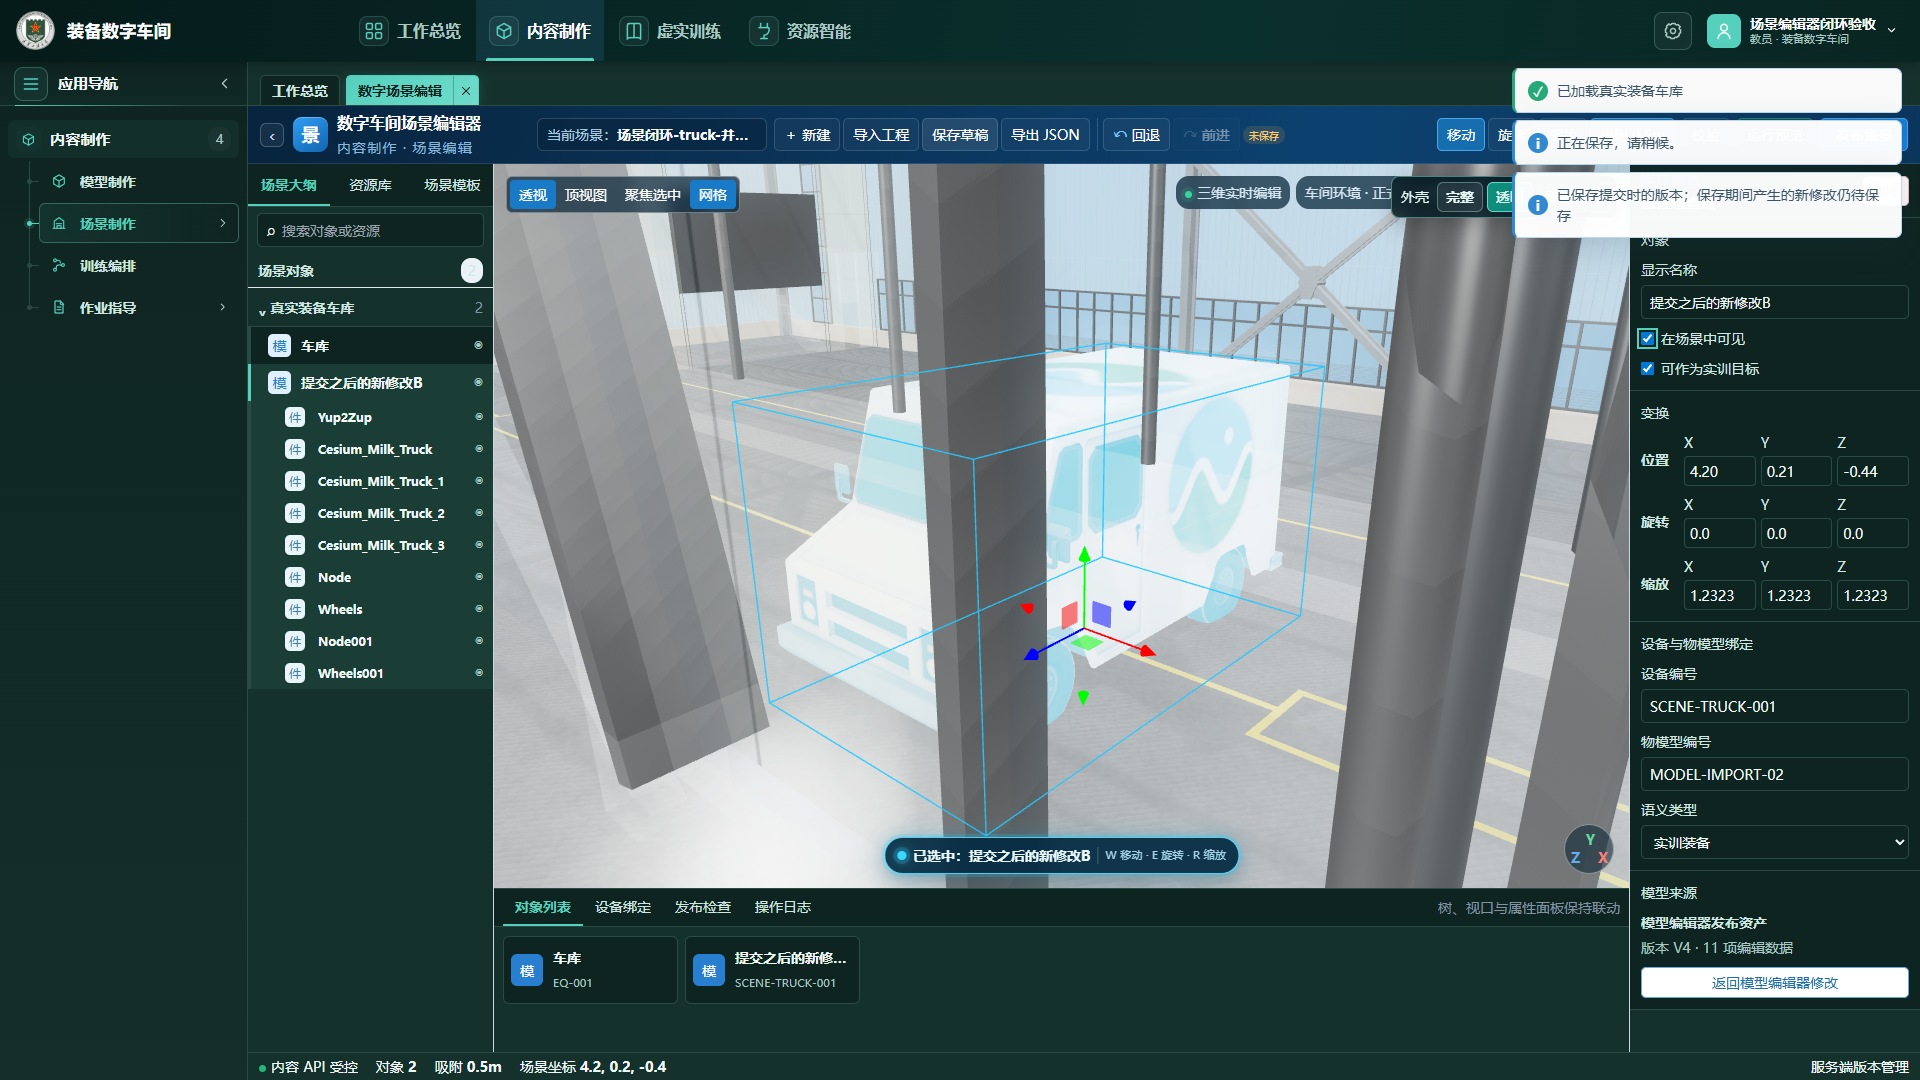
Task: Open 工作总览 in the top navigation bar
Action: (x=411, y=31)
